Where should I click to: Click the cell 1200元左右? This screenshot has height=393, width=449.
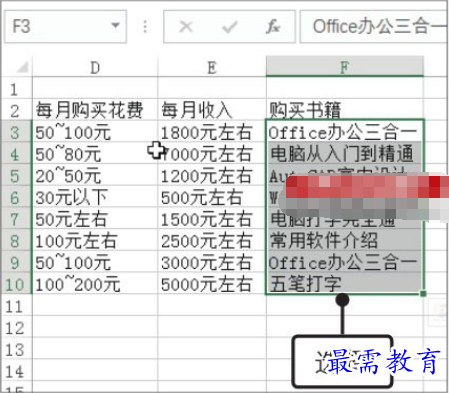[212, 175]
